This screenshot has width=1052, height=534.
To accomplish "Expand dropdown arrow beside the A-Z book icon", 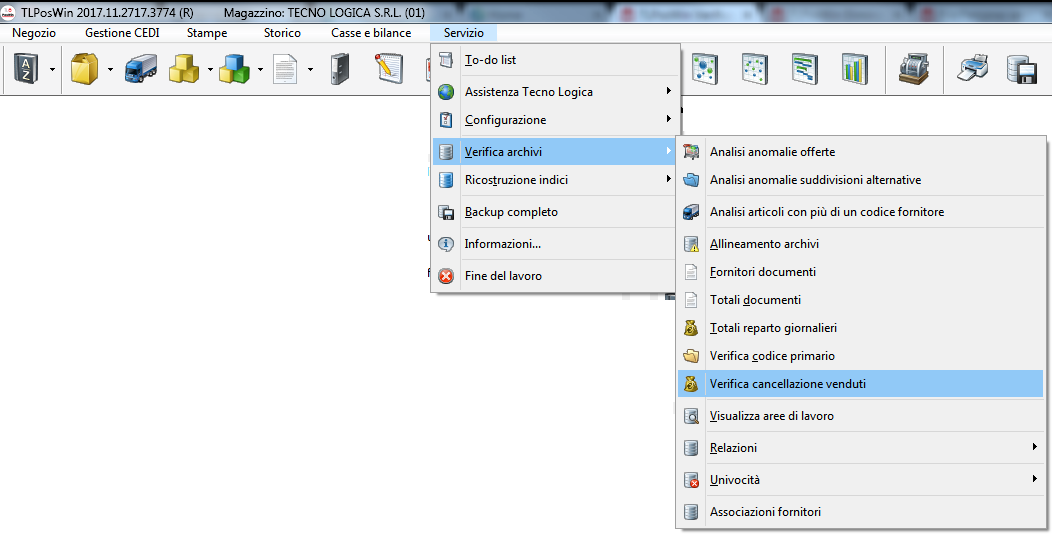I will pos(51,70).
